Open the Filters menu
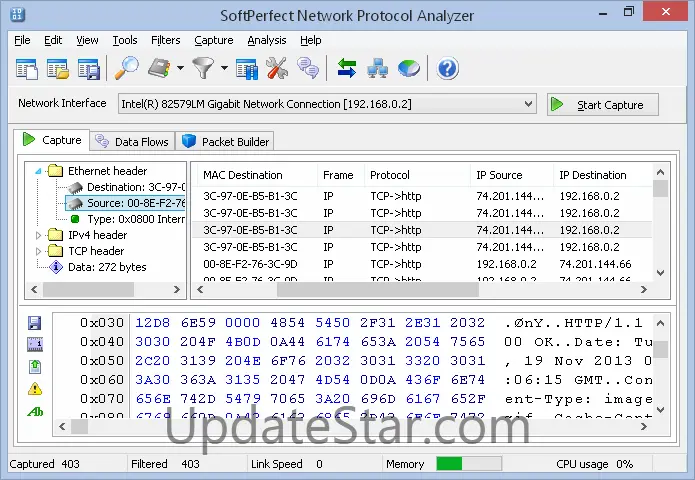Viewport: 695px width, 480px height. coord(166,40)
